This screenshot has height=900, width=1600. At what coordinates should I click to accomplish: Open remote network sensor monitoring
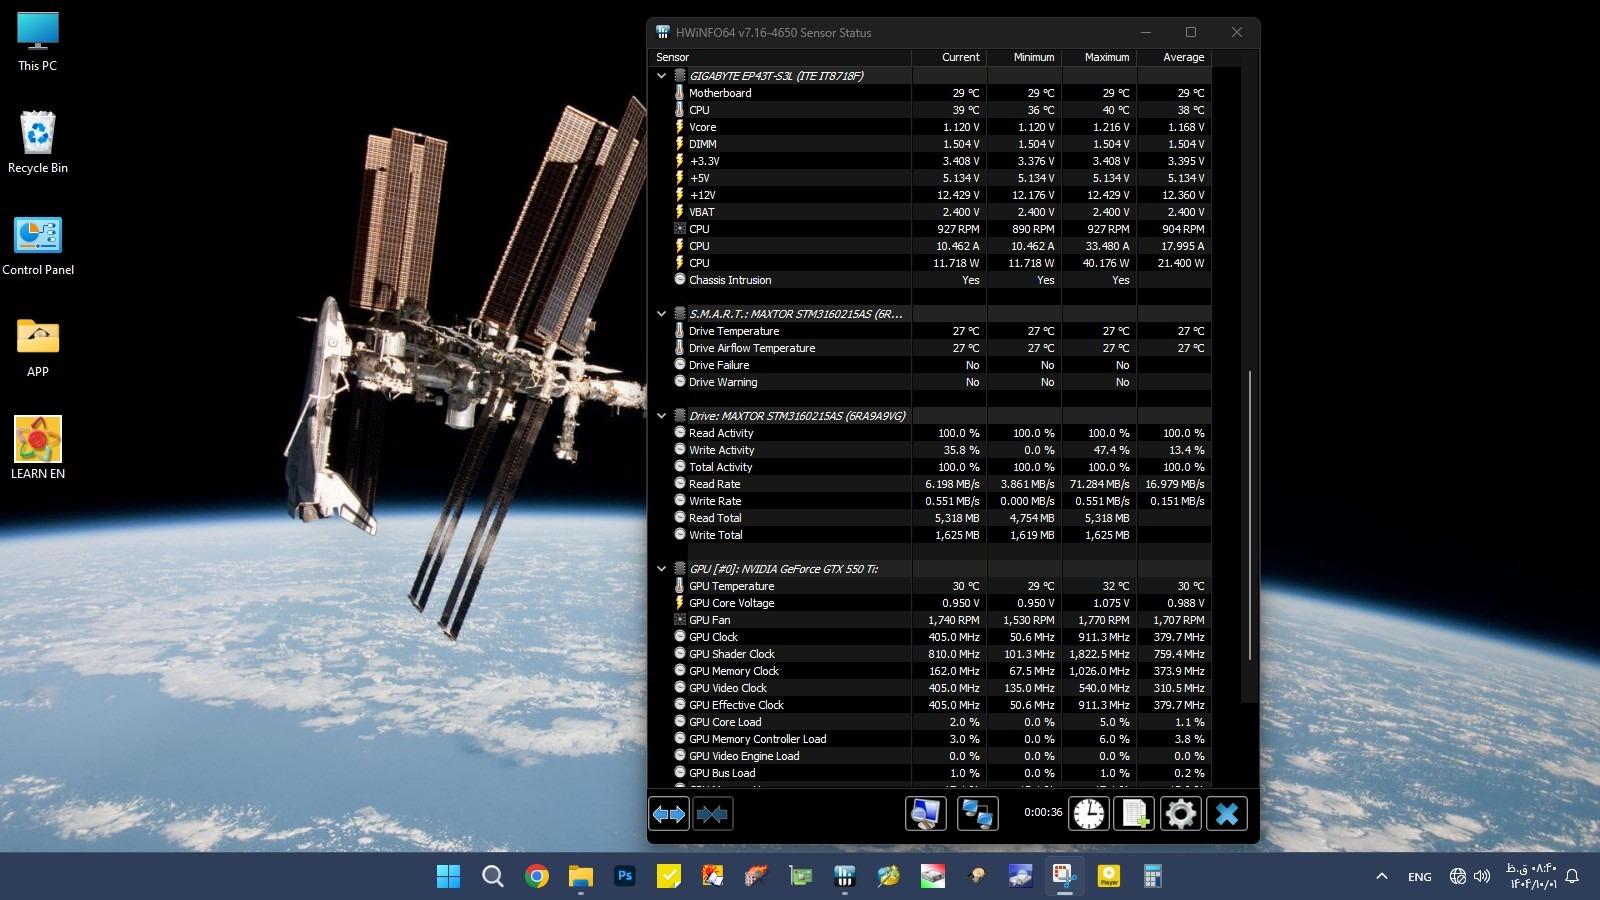pyautogui.click(x=976, y=814)
